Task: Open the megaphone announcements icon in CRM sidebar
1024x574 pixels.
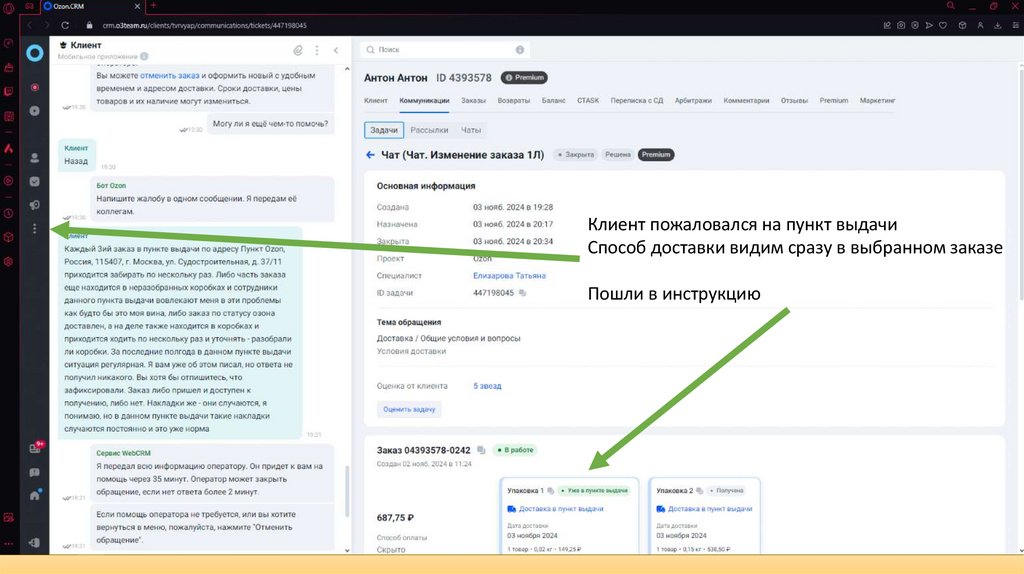Action: tap(35, 205)
